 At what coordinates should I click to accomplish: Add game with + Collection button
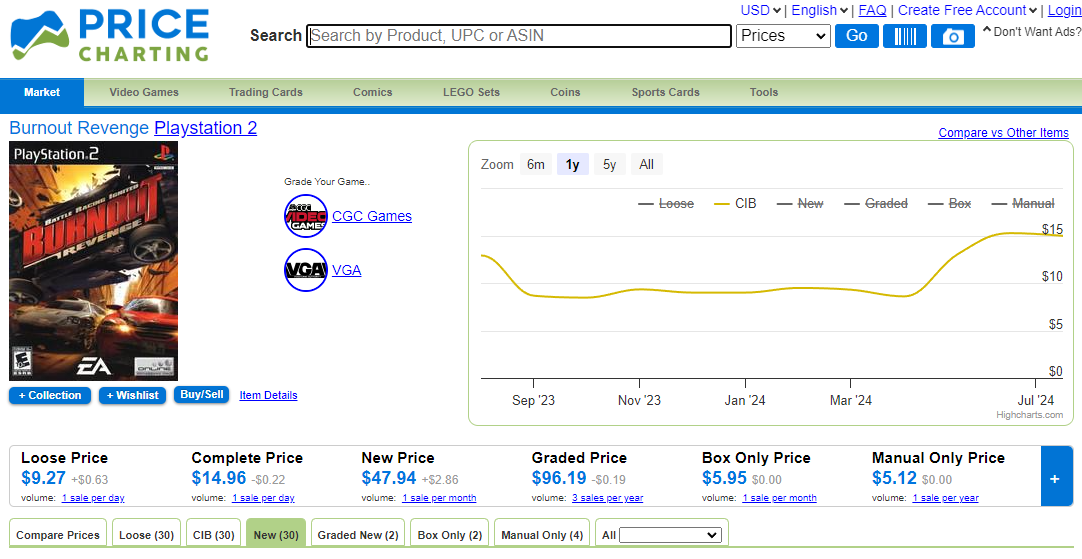pyautogui.click(x=50, y=395)
